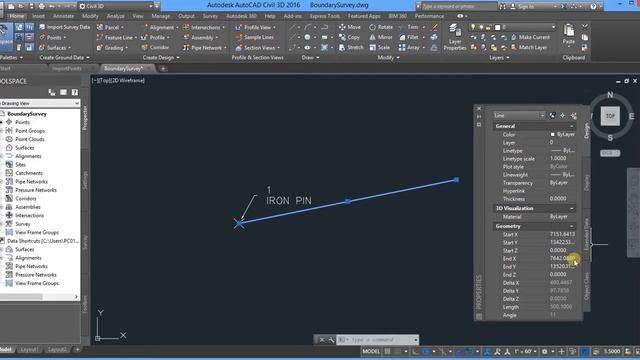Image resolution: width=640 pixels, height=360 pixels.
Task: Collapse the General section in Properties
Action: click(571, 126)
